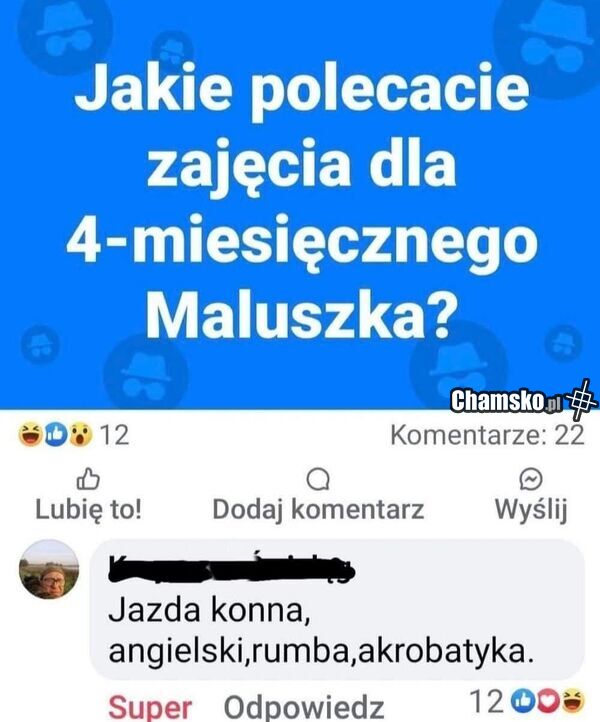View the post reactions count 12
600x722 pixels.
point(114,435)
